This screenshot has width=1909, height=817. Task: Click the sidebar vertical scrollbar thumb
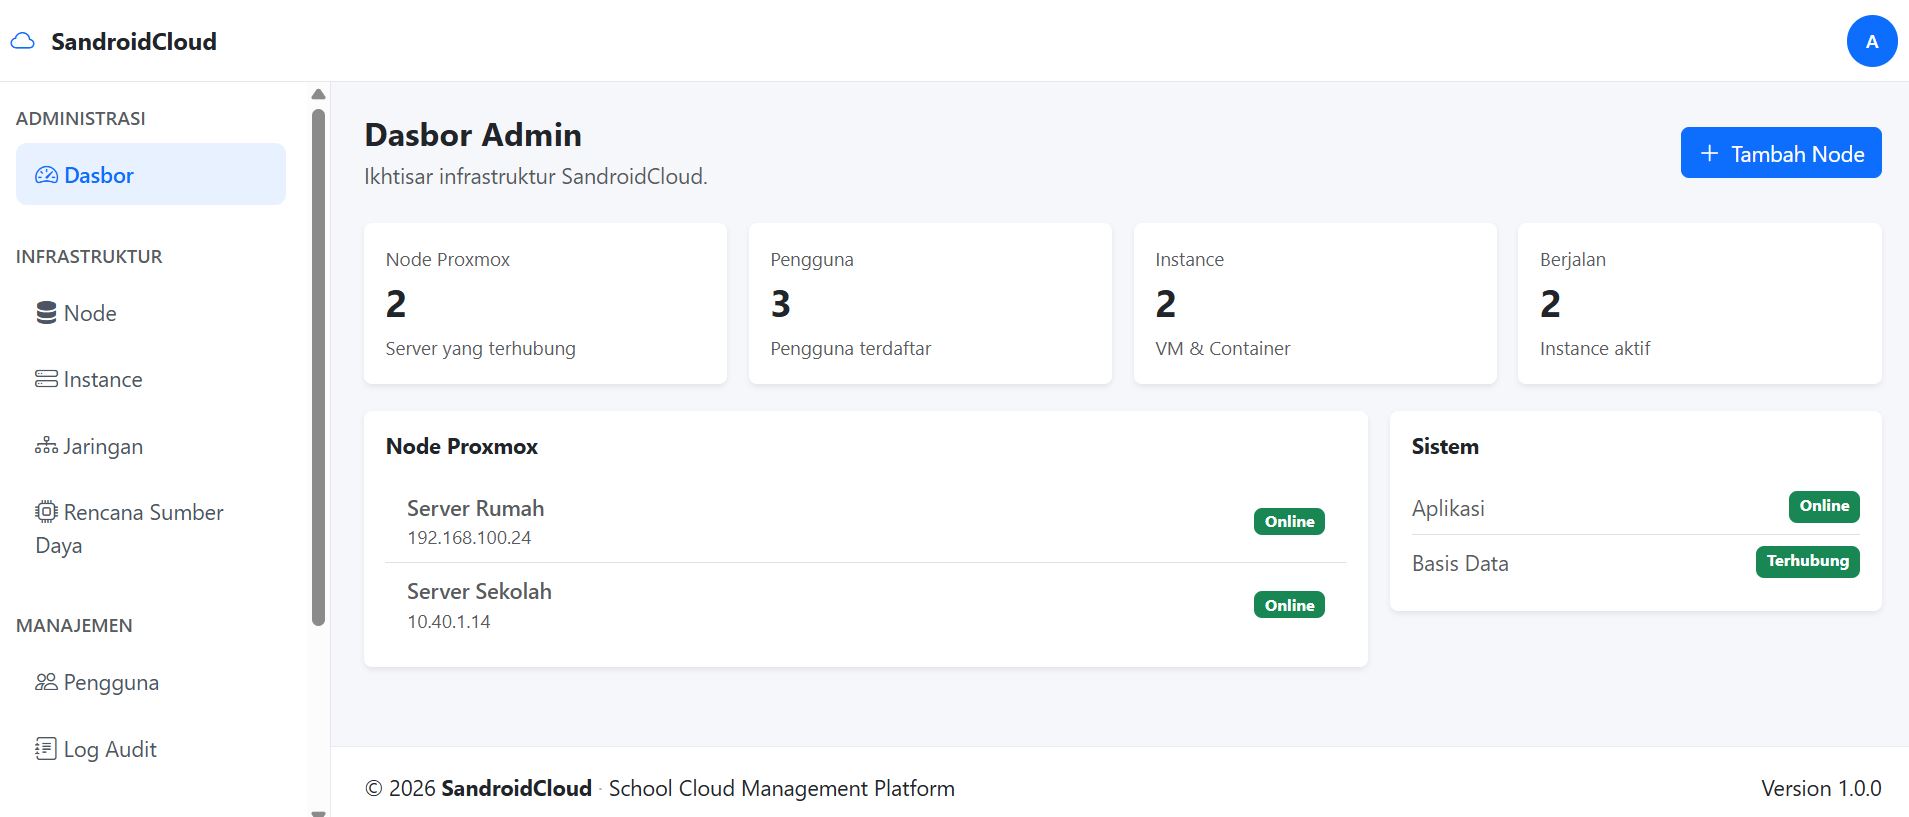point(319,367)
